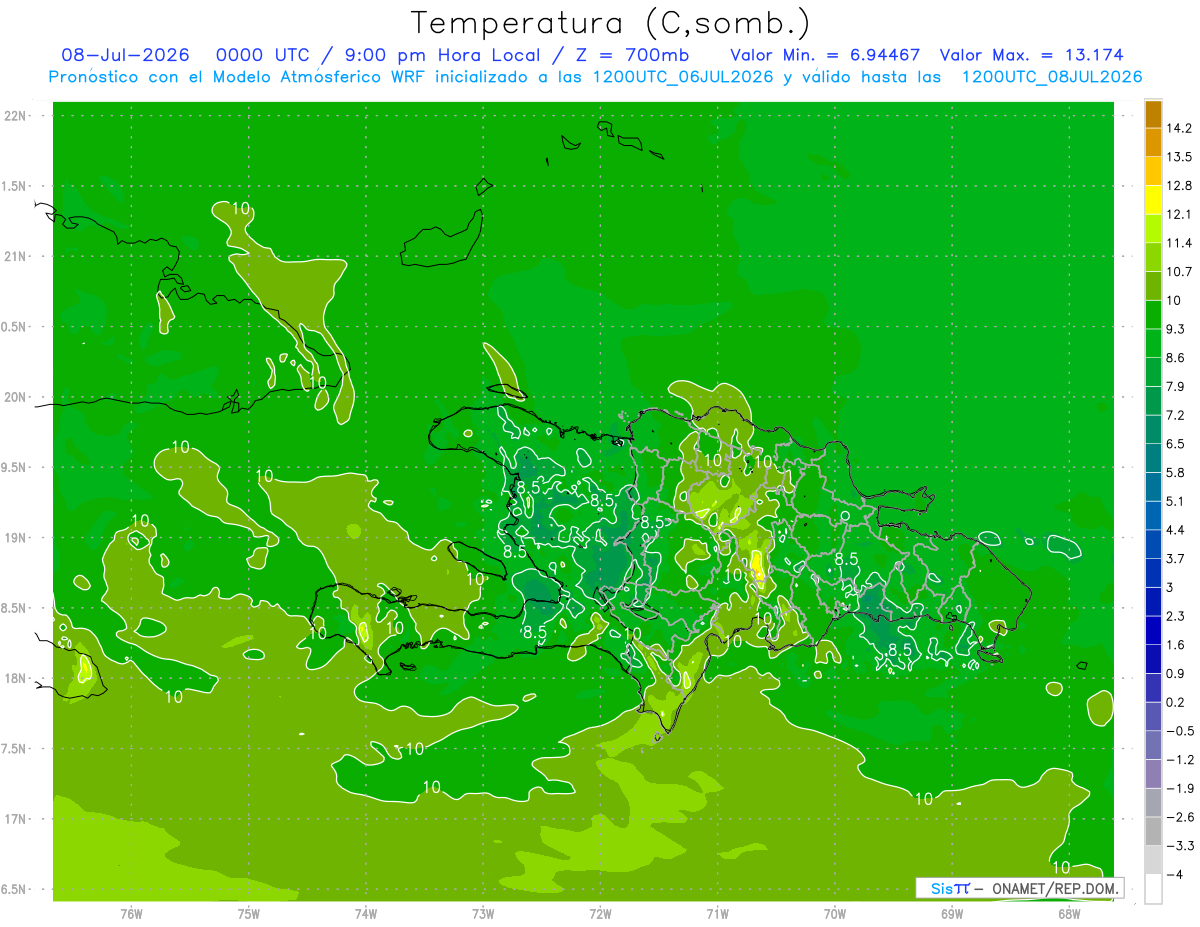Select valid-until stamp "1200UTC_08JUL2026"
The height and width of the screenshot is (927, 1200).
point(1051,77)
